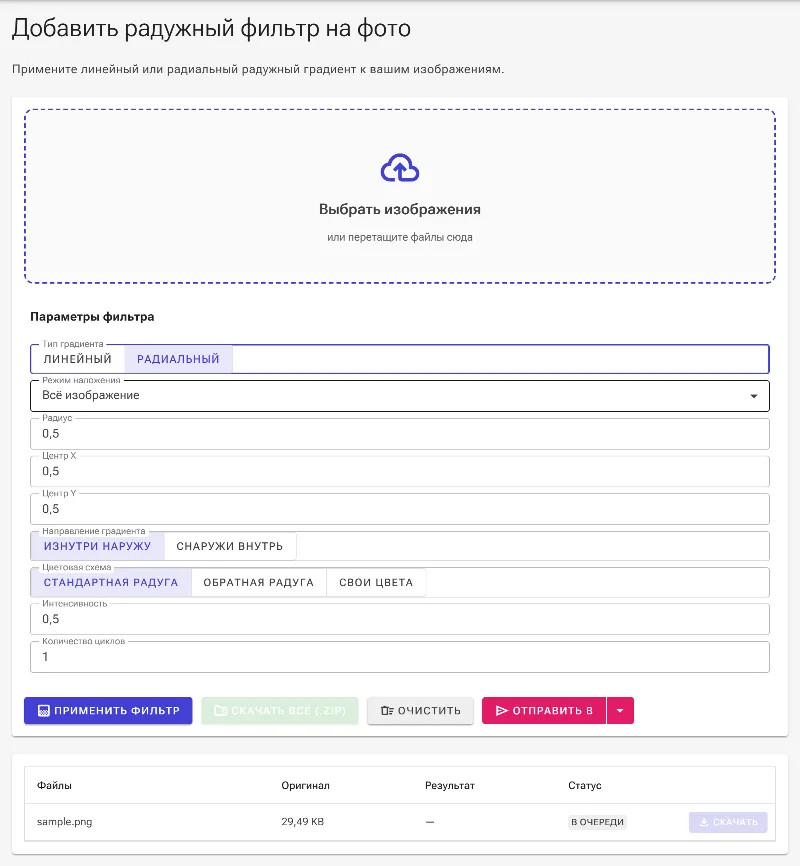
Task: Choose ИЗНУТРИ НАРУЖУ gradient direction
Action: pos(97,546)
